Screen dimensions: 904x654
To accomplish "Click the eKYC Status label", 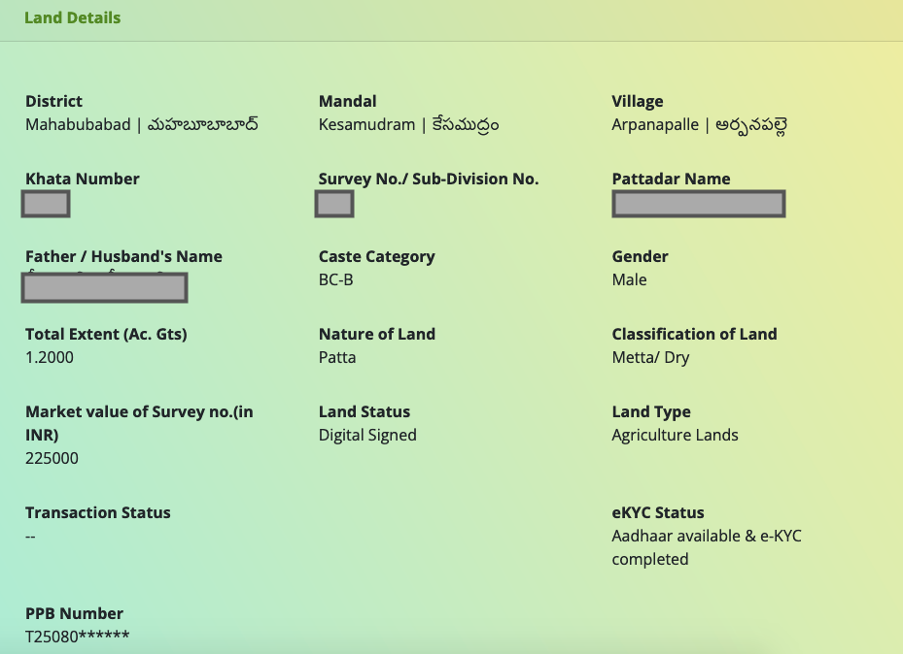I will click(658, 513).
